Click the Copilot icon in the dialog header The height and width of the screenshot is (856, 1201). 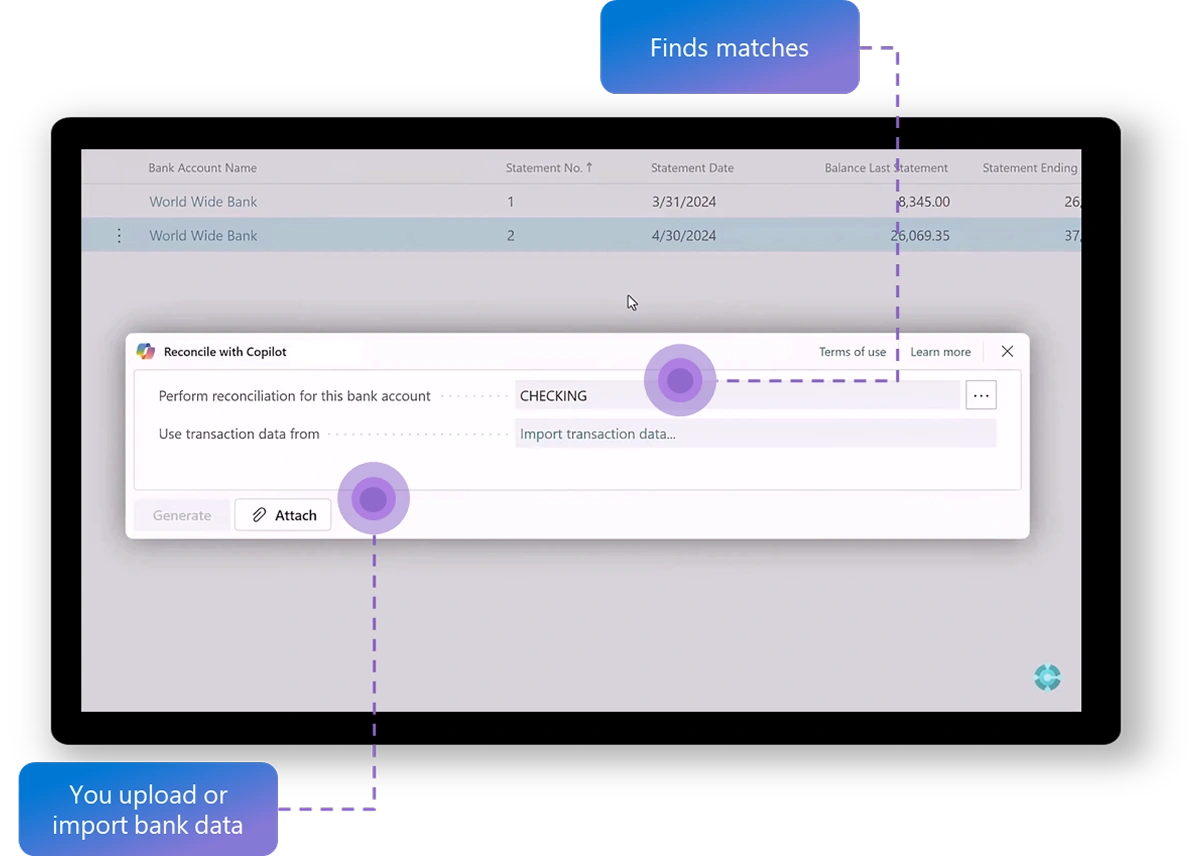click(x=144, y=351)
